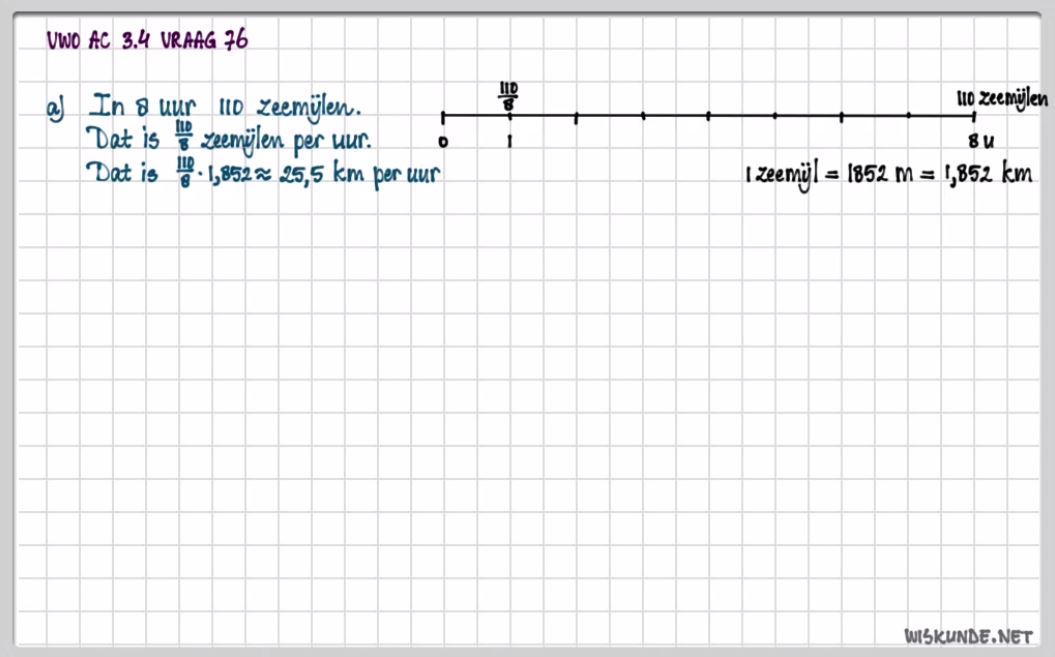This screenshot has width=1055, height=657.
Task: Click the '1' label below the number line
Action: [509, 142]
